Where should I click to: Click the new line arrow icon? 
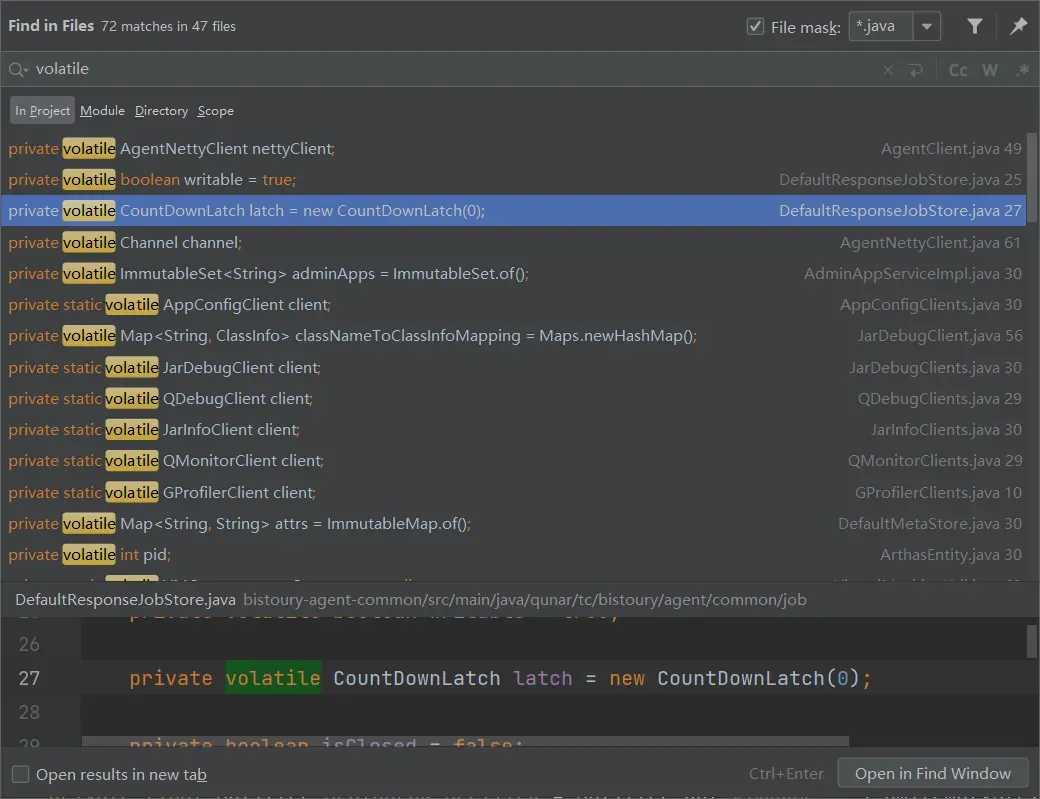tap(915, 70)
